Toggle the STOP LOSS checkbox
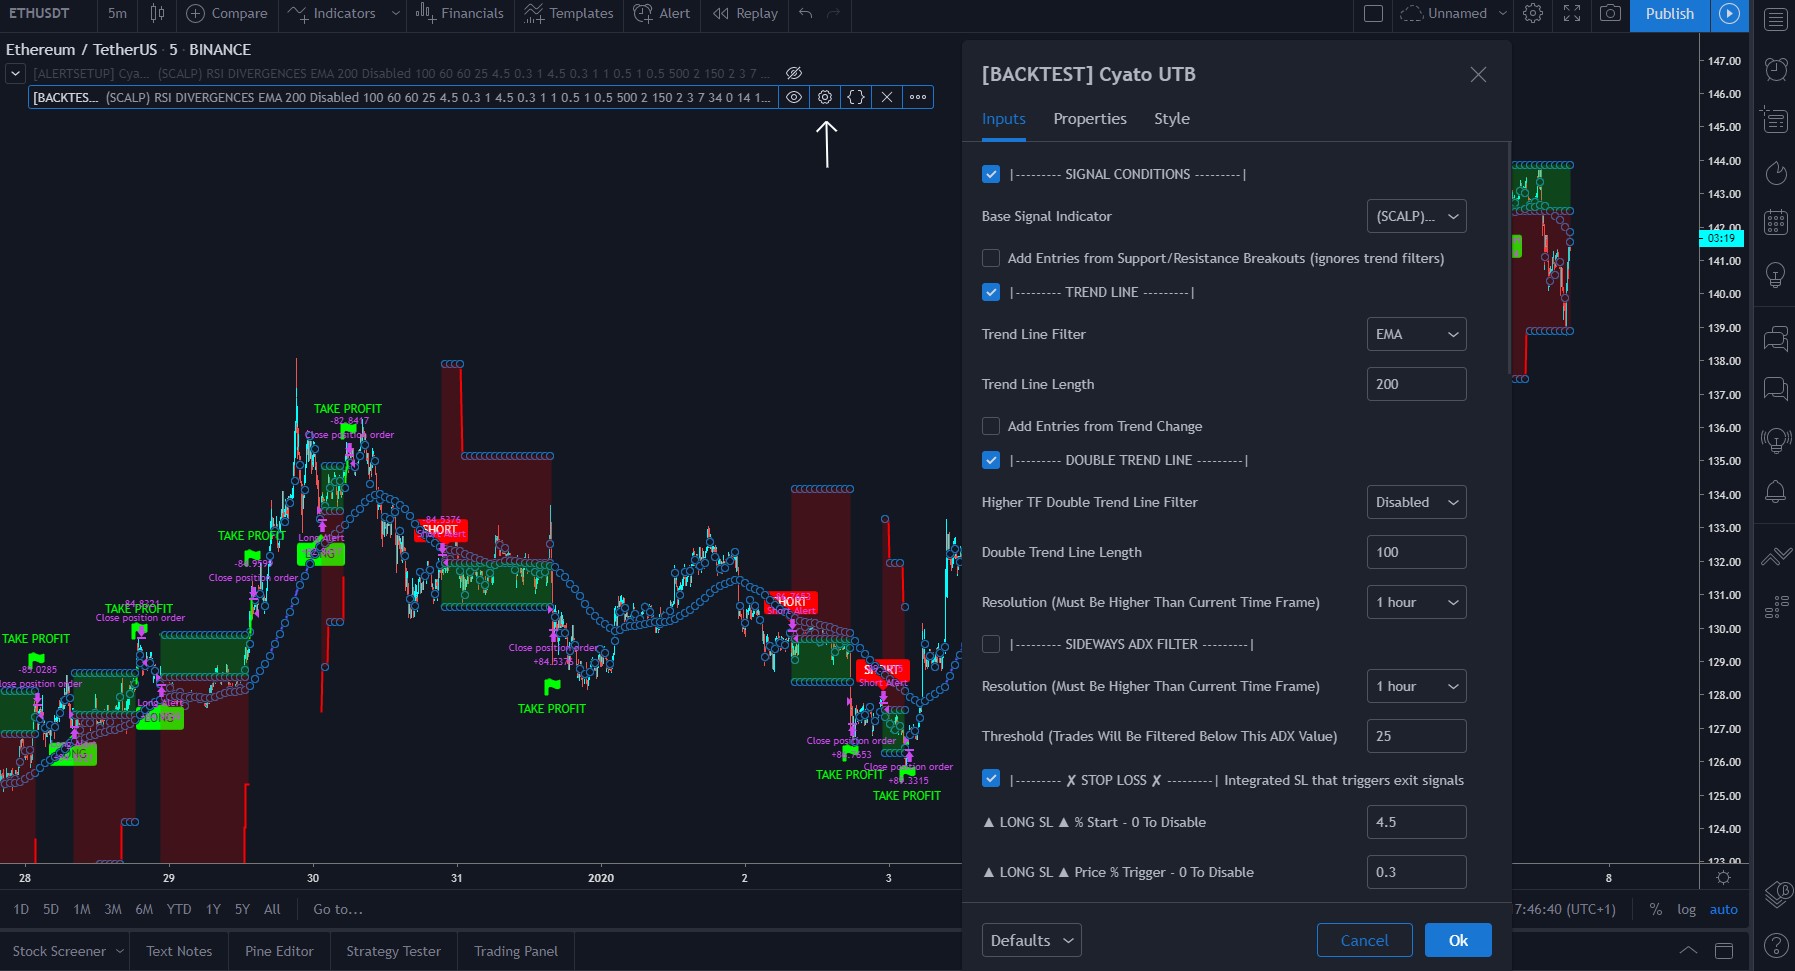Image resolution: width=1795 pixels, height=971 pixels. pyautogui.click(x=991, y=778)
